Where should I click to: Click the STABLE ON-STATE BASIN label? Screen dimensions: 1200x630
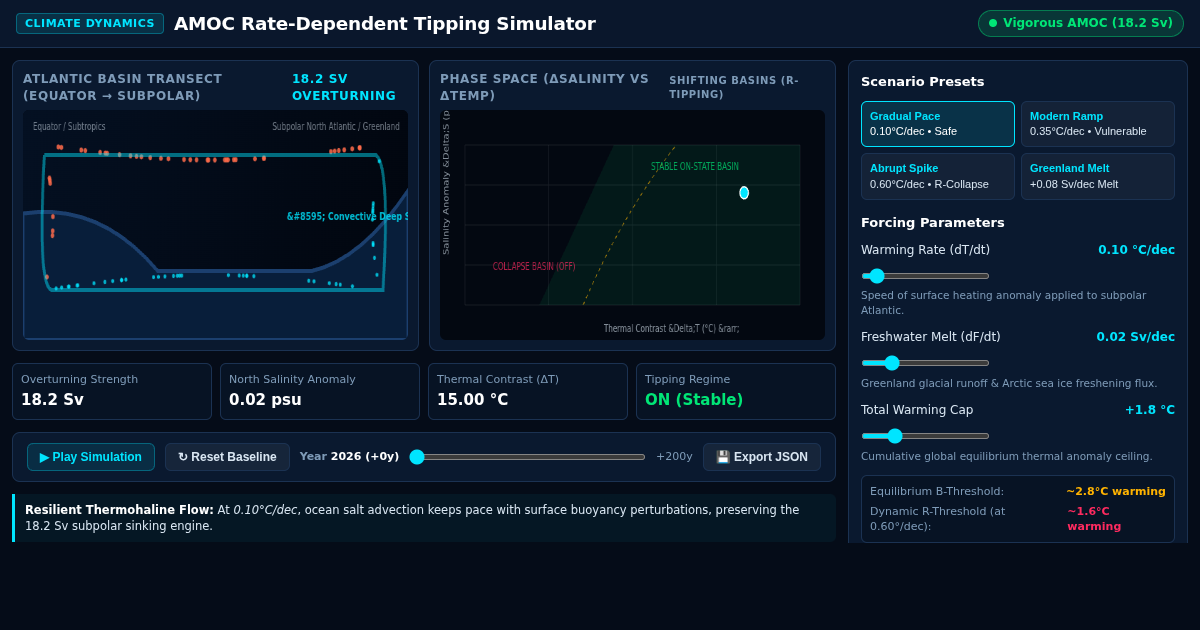(x=695, y=167)
